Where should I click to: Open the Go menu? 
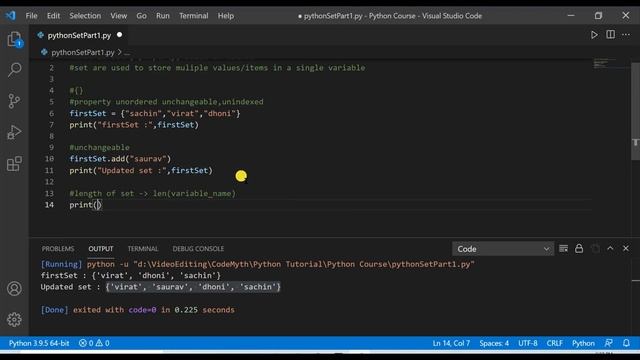[141, 16]
